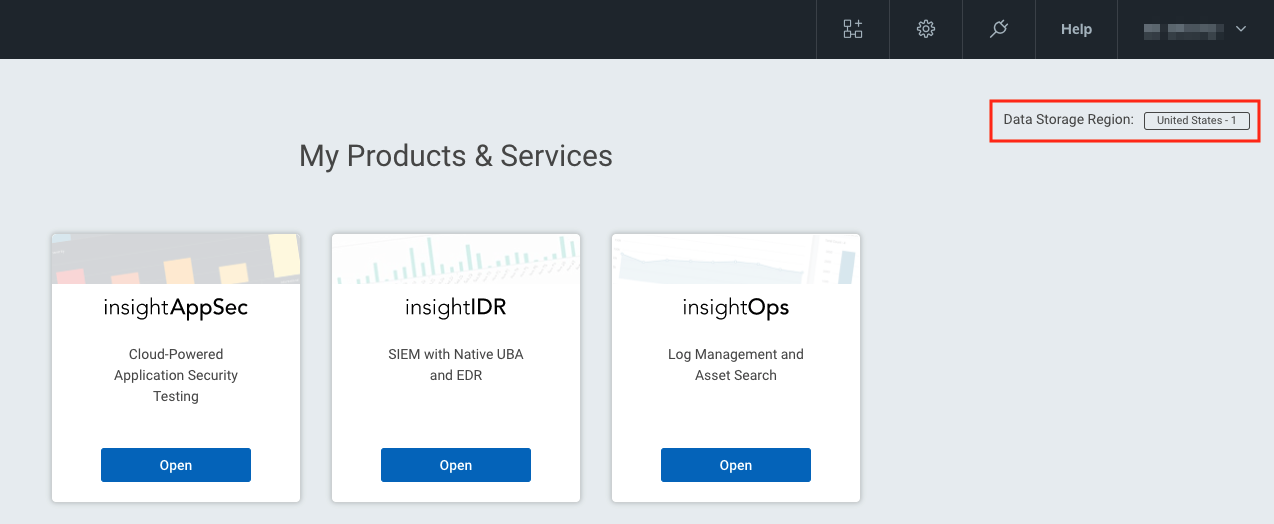Click the My Products & Services heading
The width and height of the screenshot is (1274, 524).
456,156
